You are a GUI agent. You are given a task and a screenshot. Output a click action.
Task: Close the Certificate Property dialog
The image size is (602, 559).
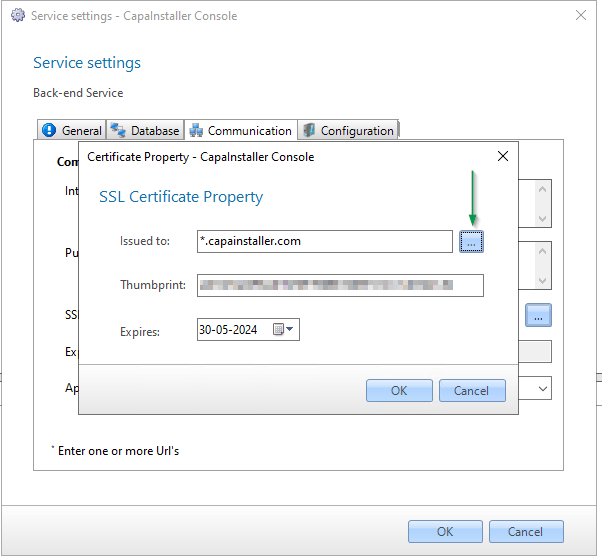tap(503, 156)
